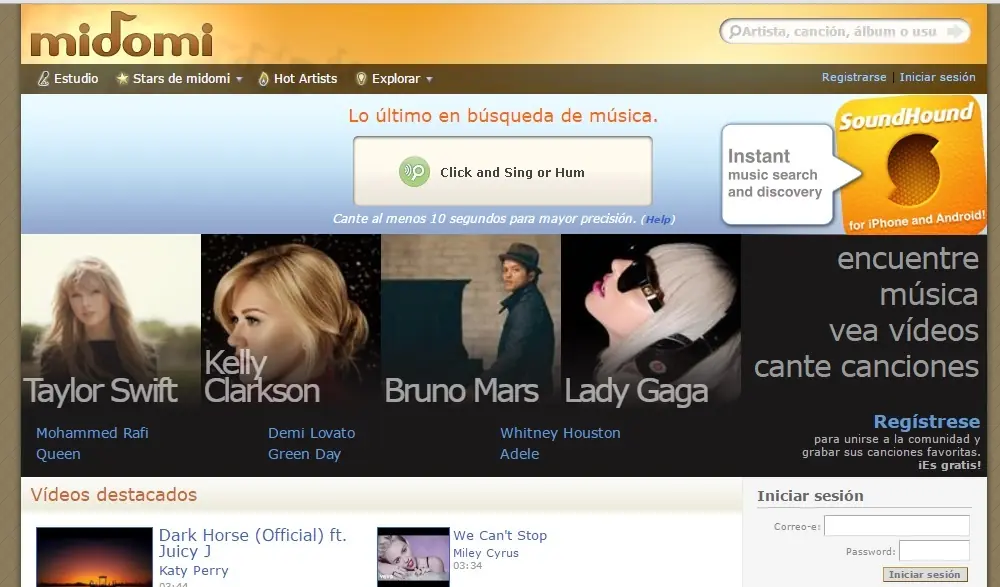The height and width of the screenshot is (587, 1000).
Task: Click the Katy Perry artist name
Action: click(193, 570)
